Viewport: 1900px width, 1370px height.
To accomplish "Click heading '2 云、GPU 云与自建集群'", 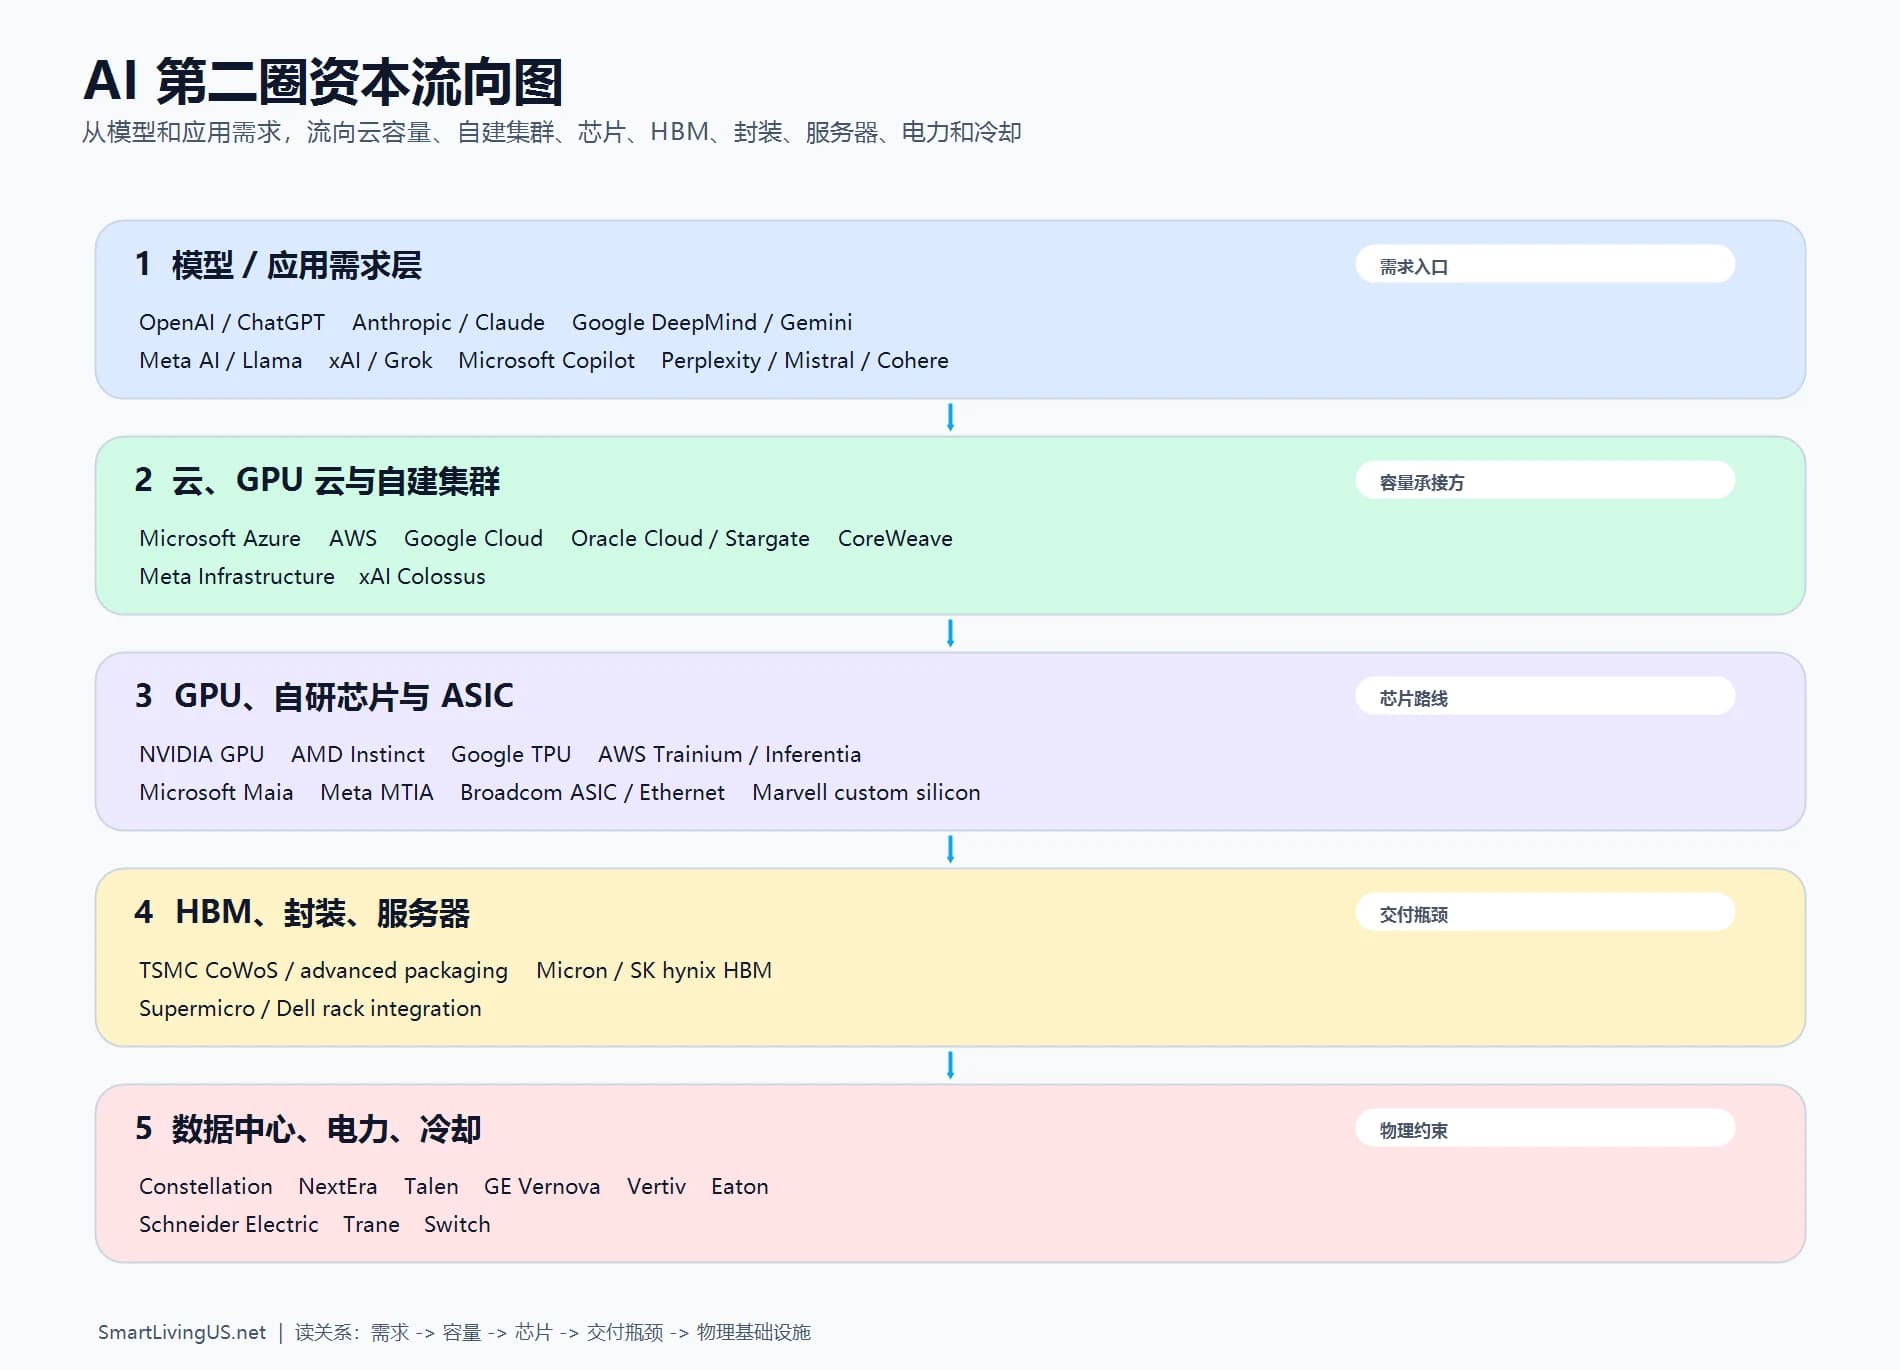I will (x=317, y=481).
